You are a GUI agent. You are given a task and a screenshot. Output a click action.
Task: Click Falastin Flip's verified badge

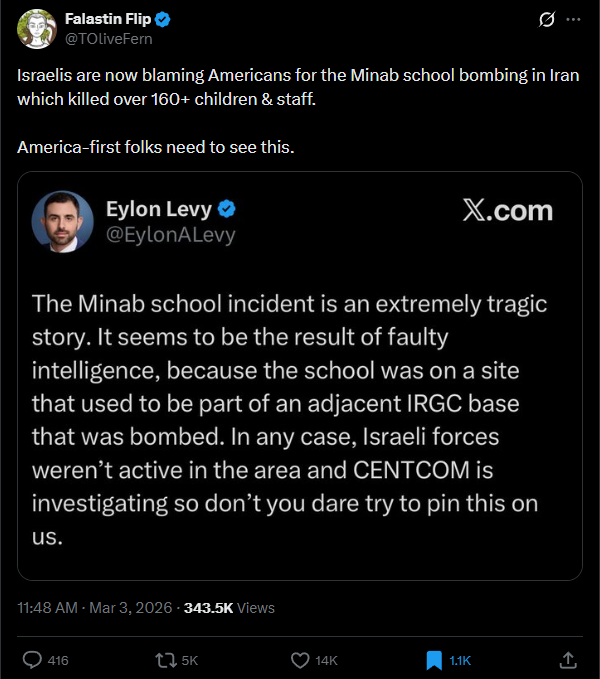pos(163,19)
